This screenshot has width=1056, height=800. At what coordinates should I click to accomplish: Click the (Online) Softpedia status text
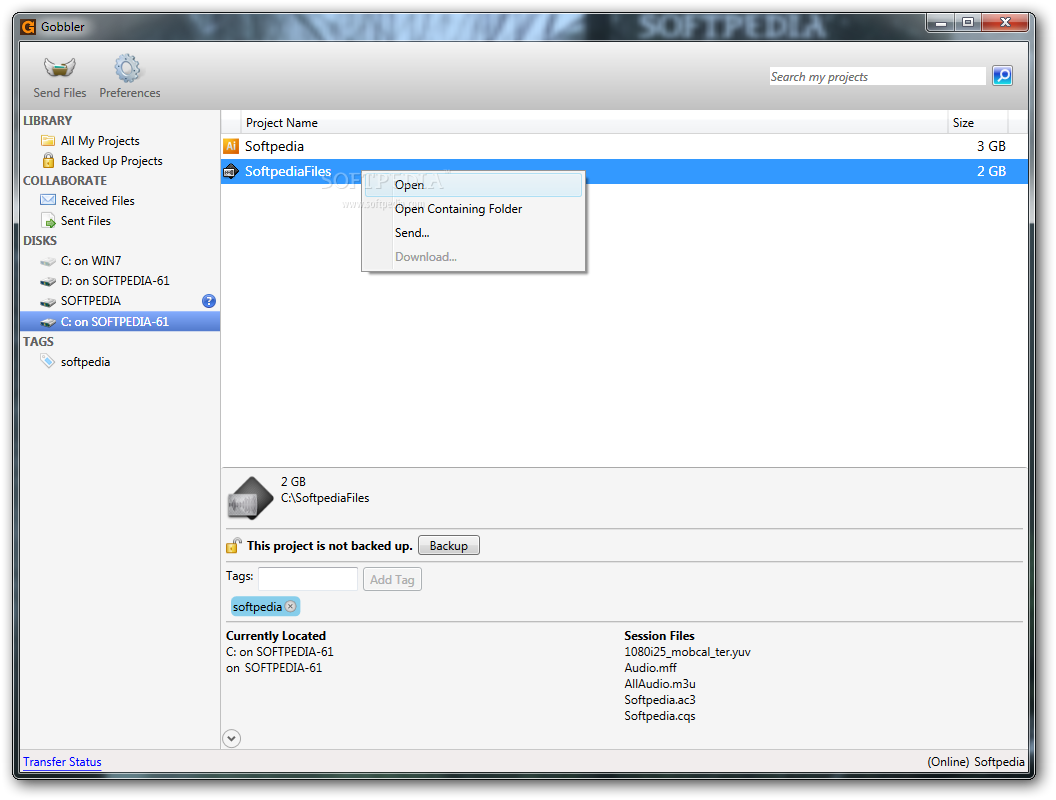click(976, 762)
